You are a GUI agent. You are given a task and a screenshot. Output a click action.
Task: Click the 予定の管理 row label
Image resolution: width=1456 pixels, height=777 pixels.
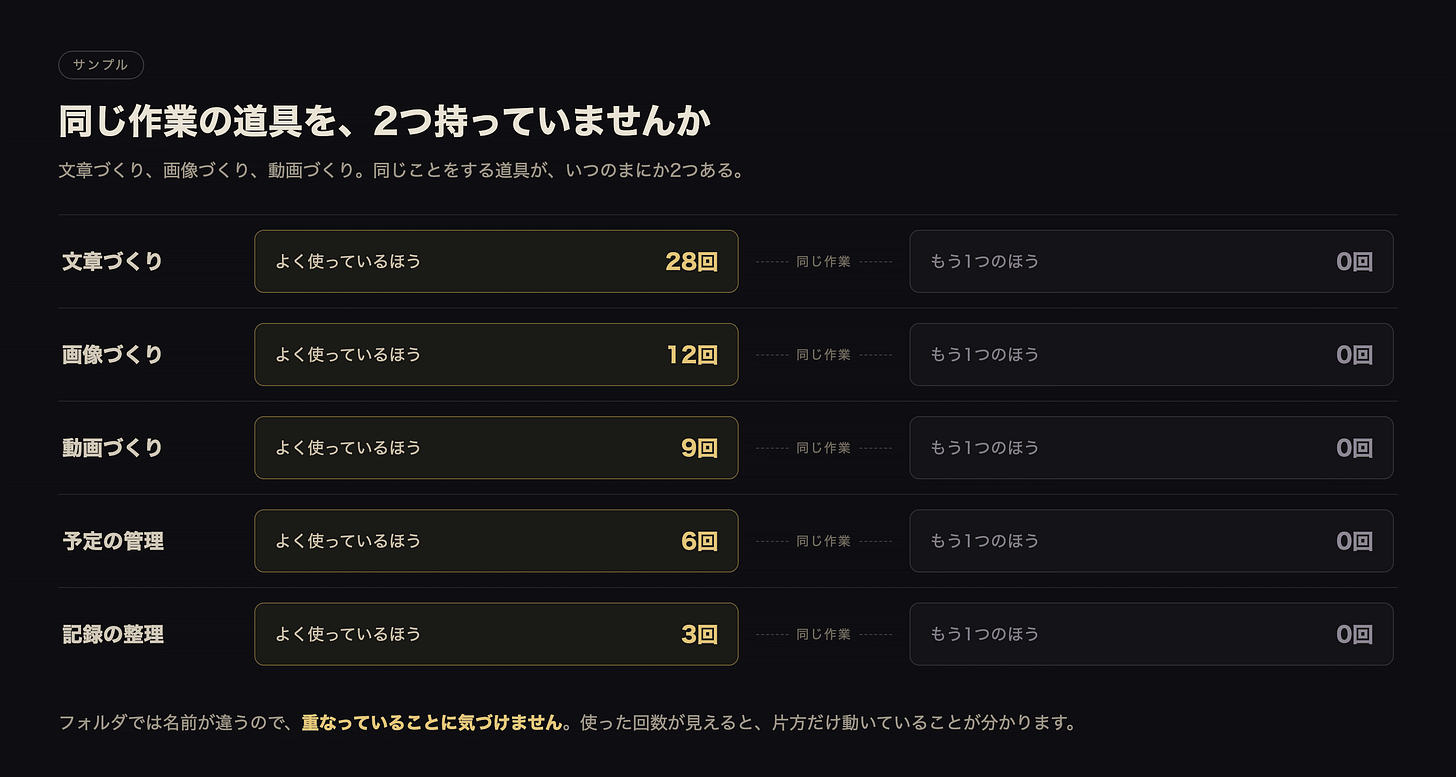point(112,541)
